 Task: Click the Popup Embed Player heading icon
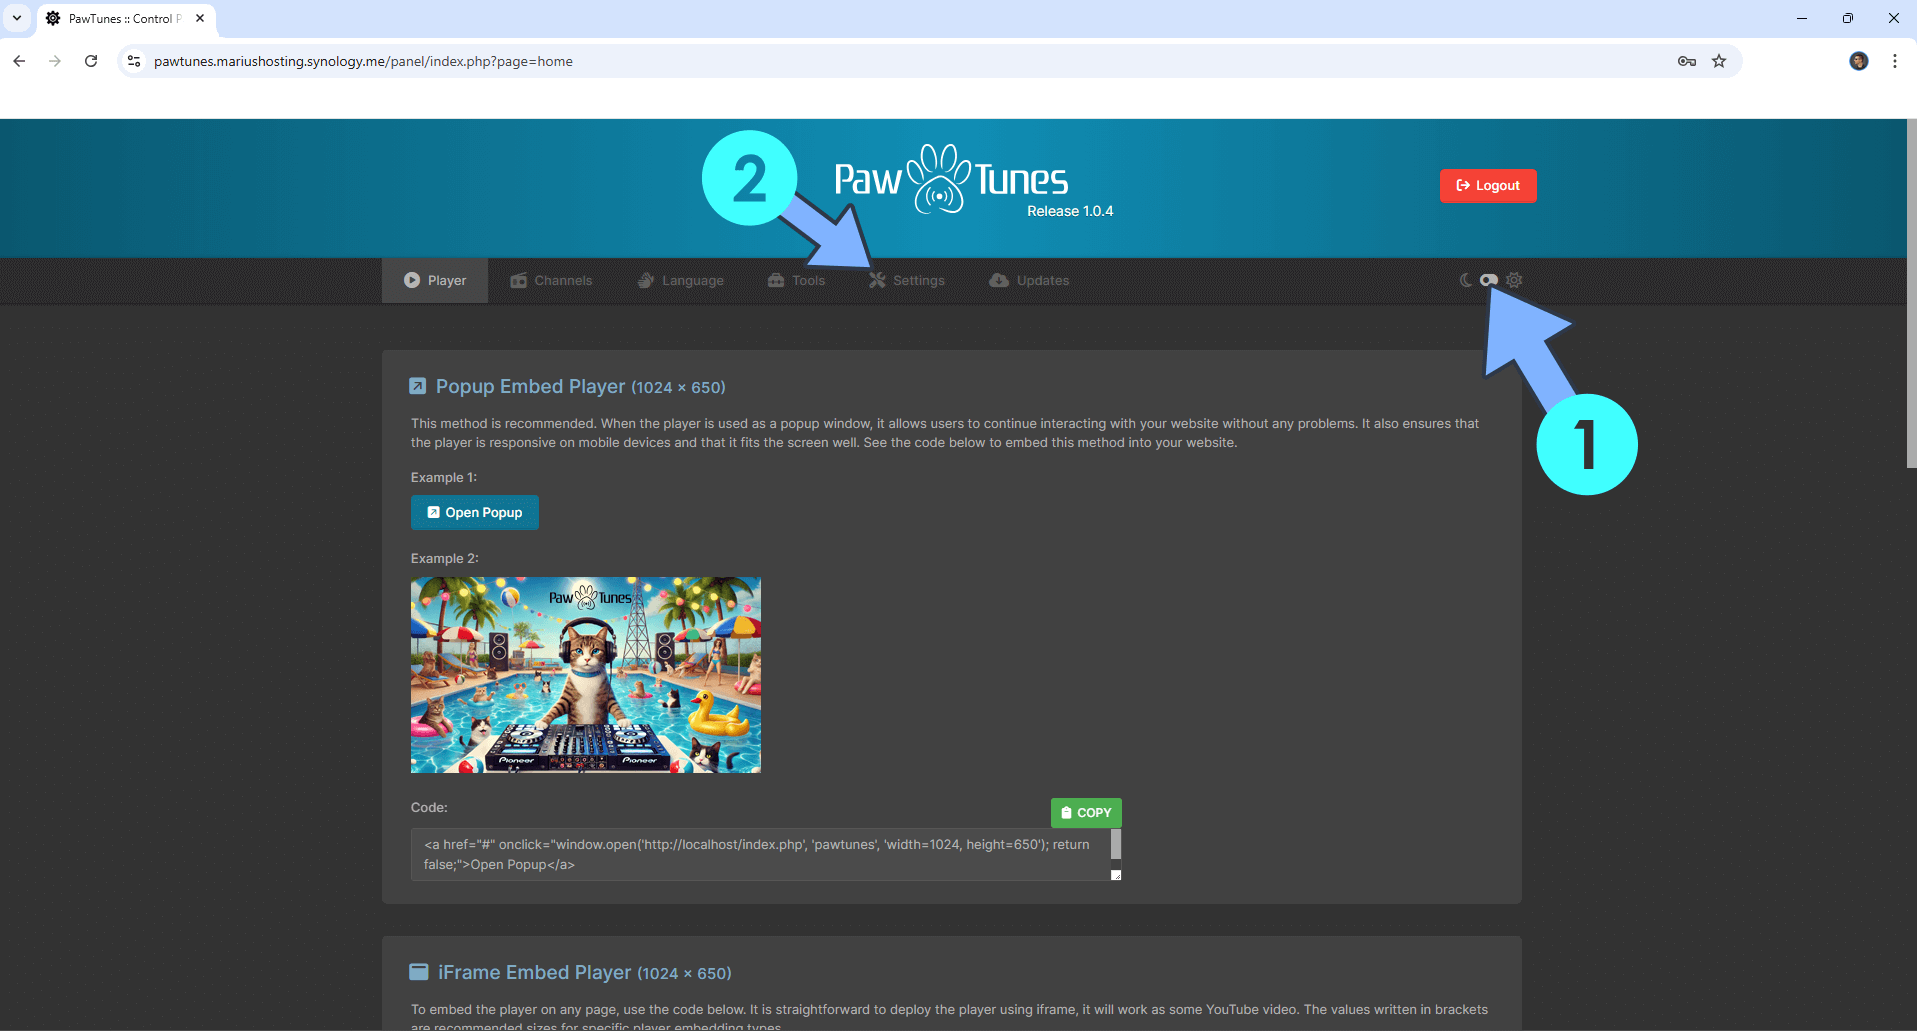pos(418,386)
